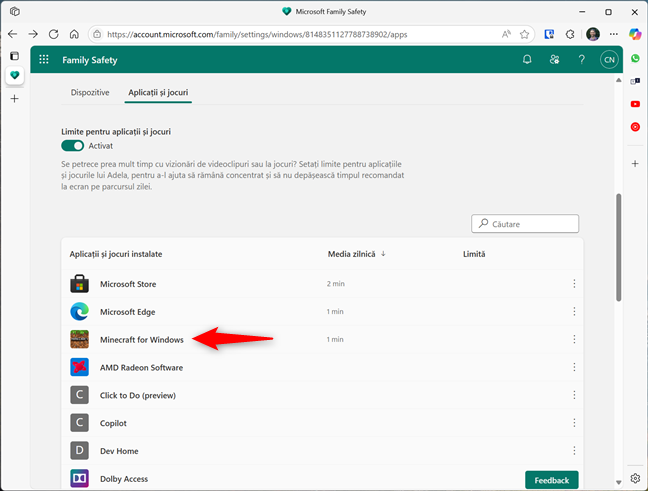Click the Dolby Access app icon
This screenshot has height=491, width=648.
(x=79, y=479)
